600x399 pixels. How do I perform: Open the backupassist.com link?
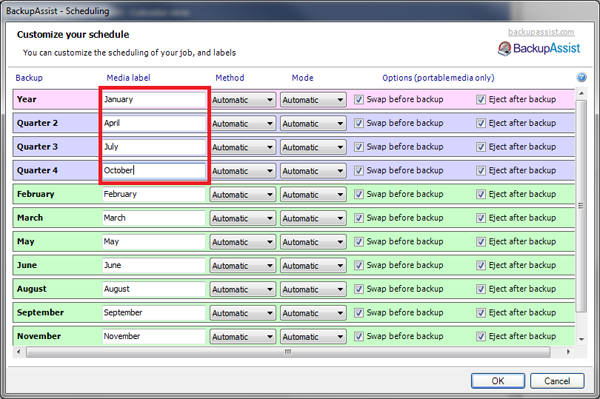541,32
